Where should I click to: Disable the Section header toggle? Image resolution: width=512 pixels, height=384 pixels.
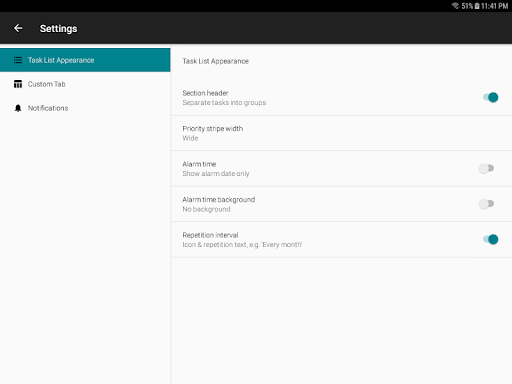click(490, 97)
